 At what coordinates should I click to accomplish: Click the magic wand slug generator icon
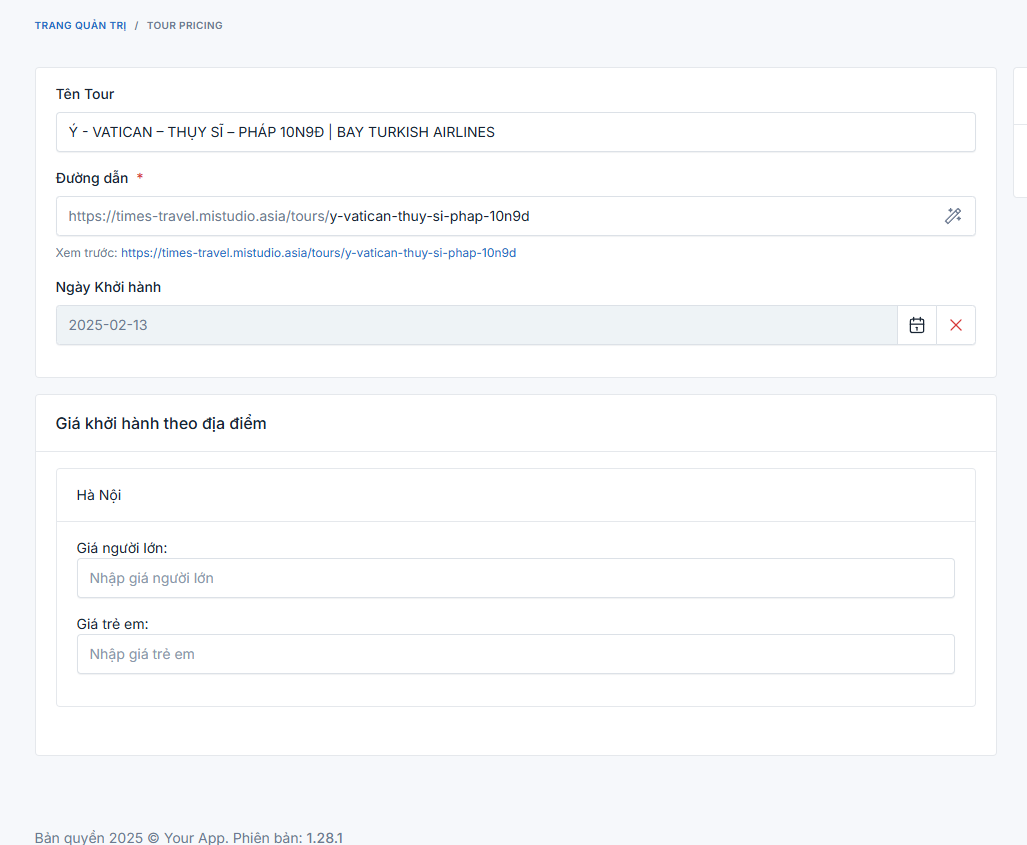coord(953,216)
